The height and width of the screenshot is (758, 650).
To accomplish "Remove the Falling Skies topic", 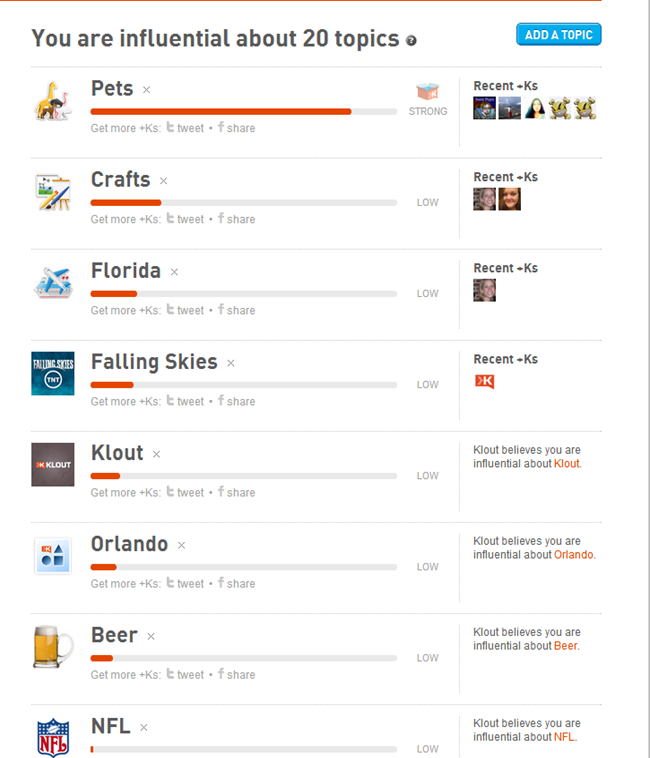I will click(x=231, y=363).
